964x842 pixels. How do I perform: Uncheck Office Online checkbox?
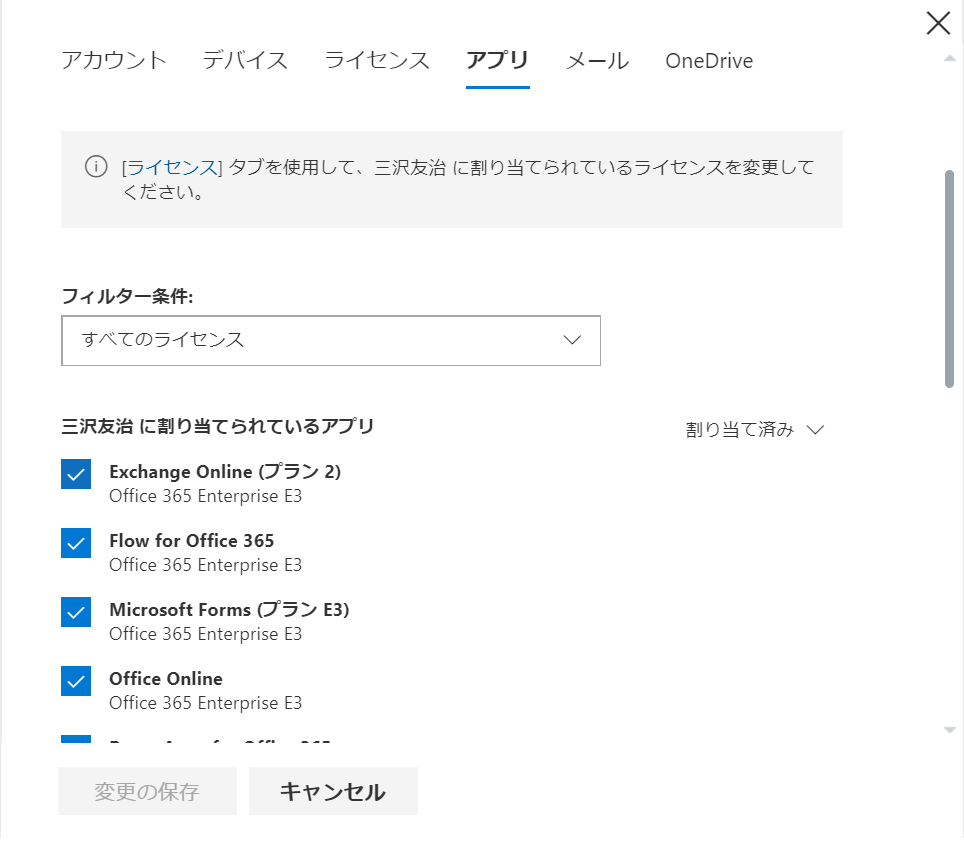(x=76, y=681)
